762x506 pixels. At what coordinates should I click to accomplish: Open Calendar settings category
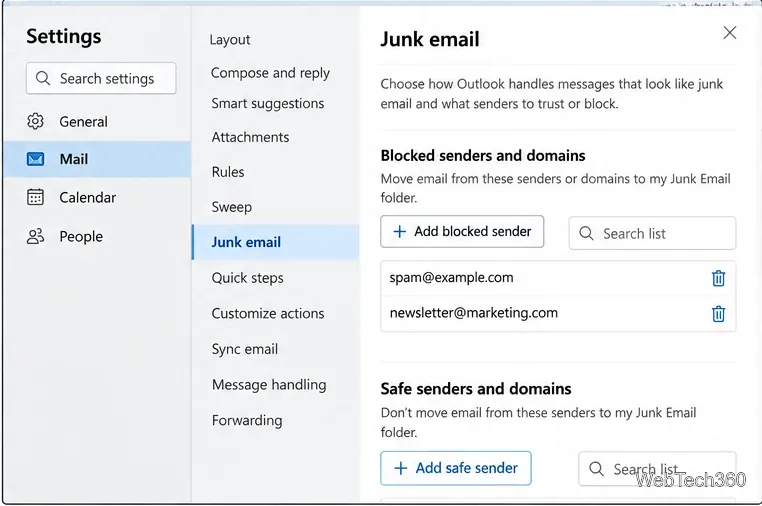tap(97, 197)
